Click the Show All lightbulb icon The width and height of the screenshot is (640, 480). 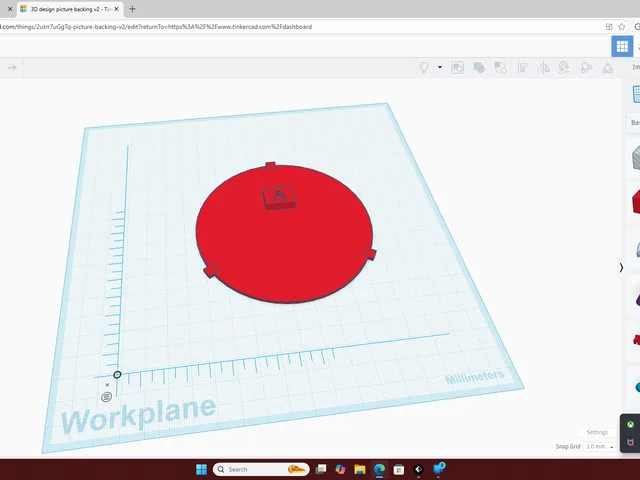tap(424, 67)
